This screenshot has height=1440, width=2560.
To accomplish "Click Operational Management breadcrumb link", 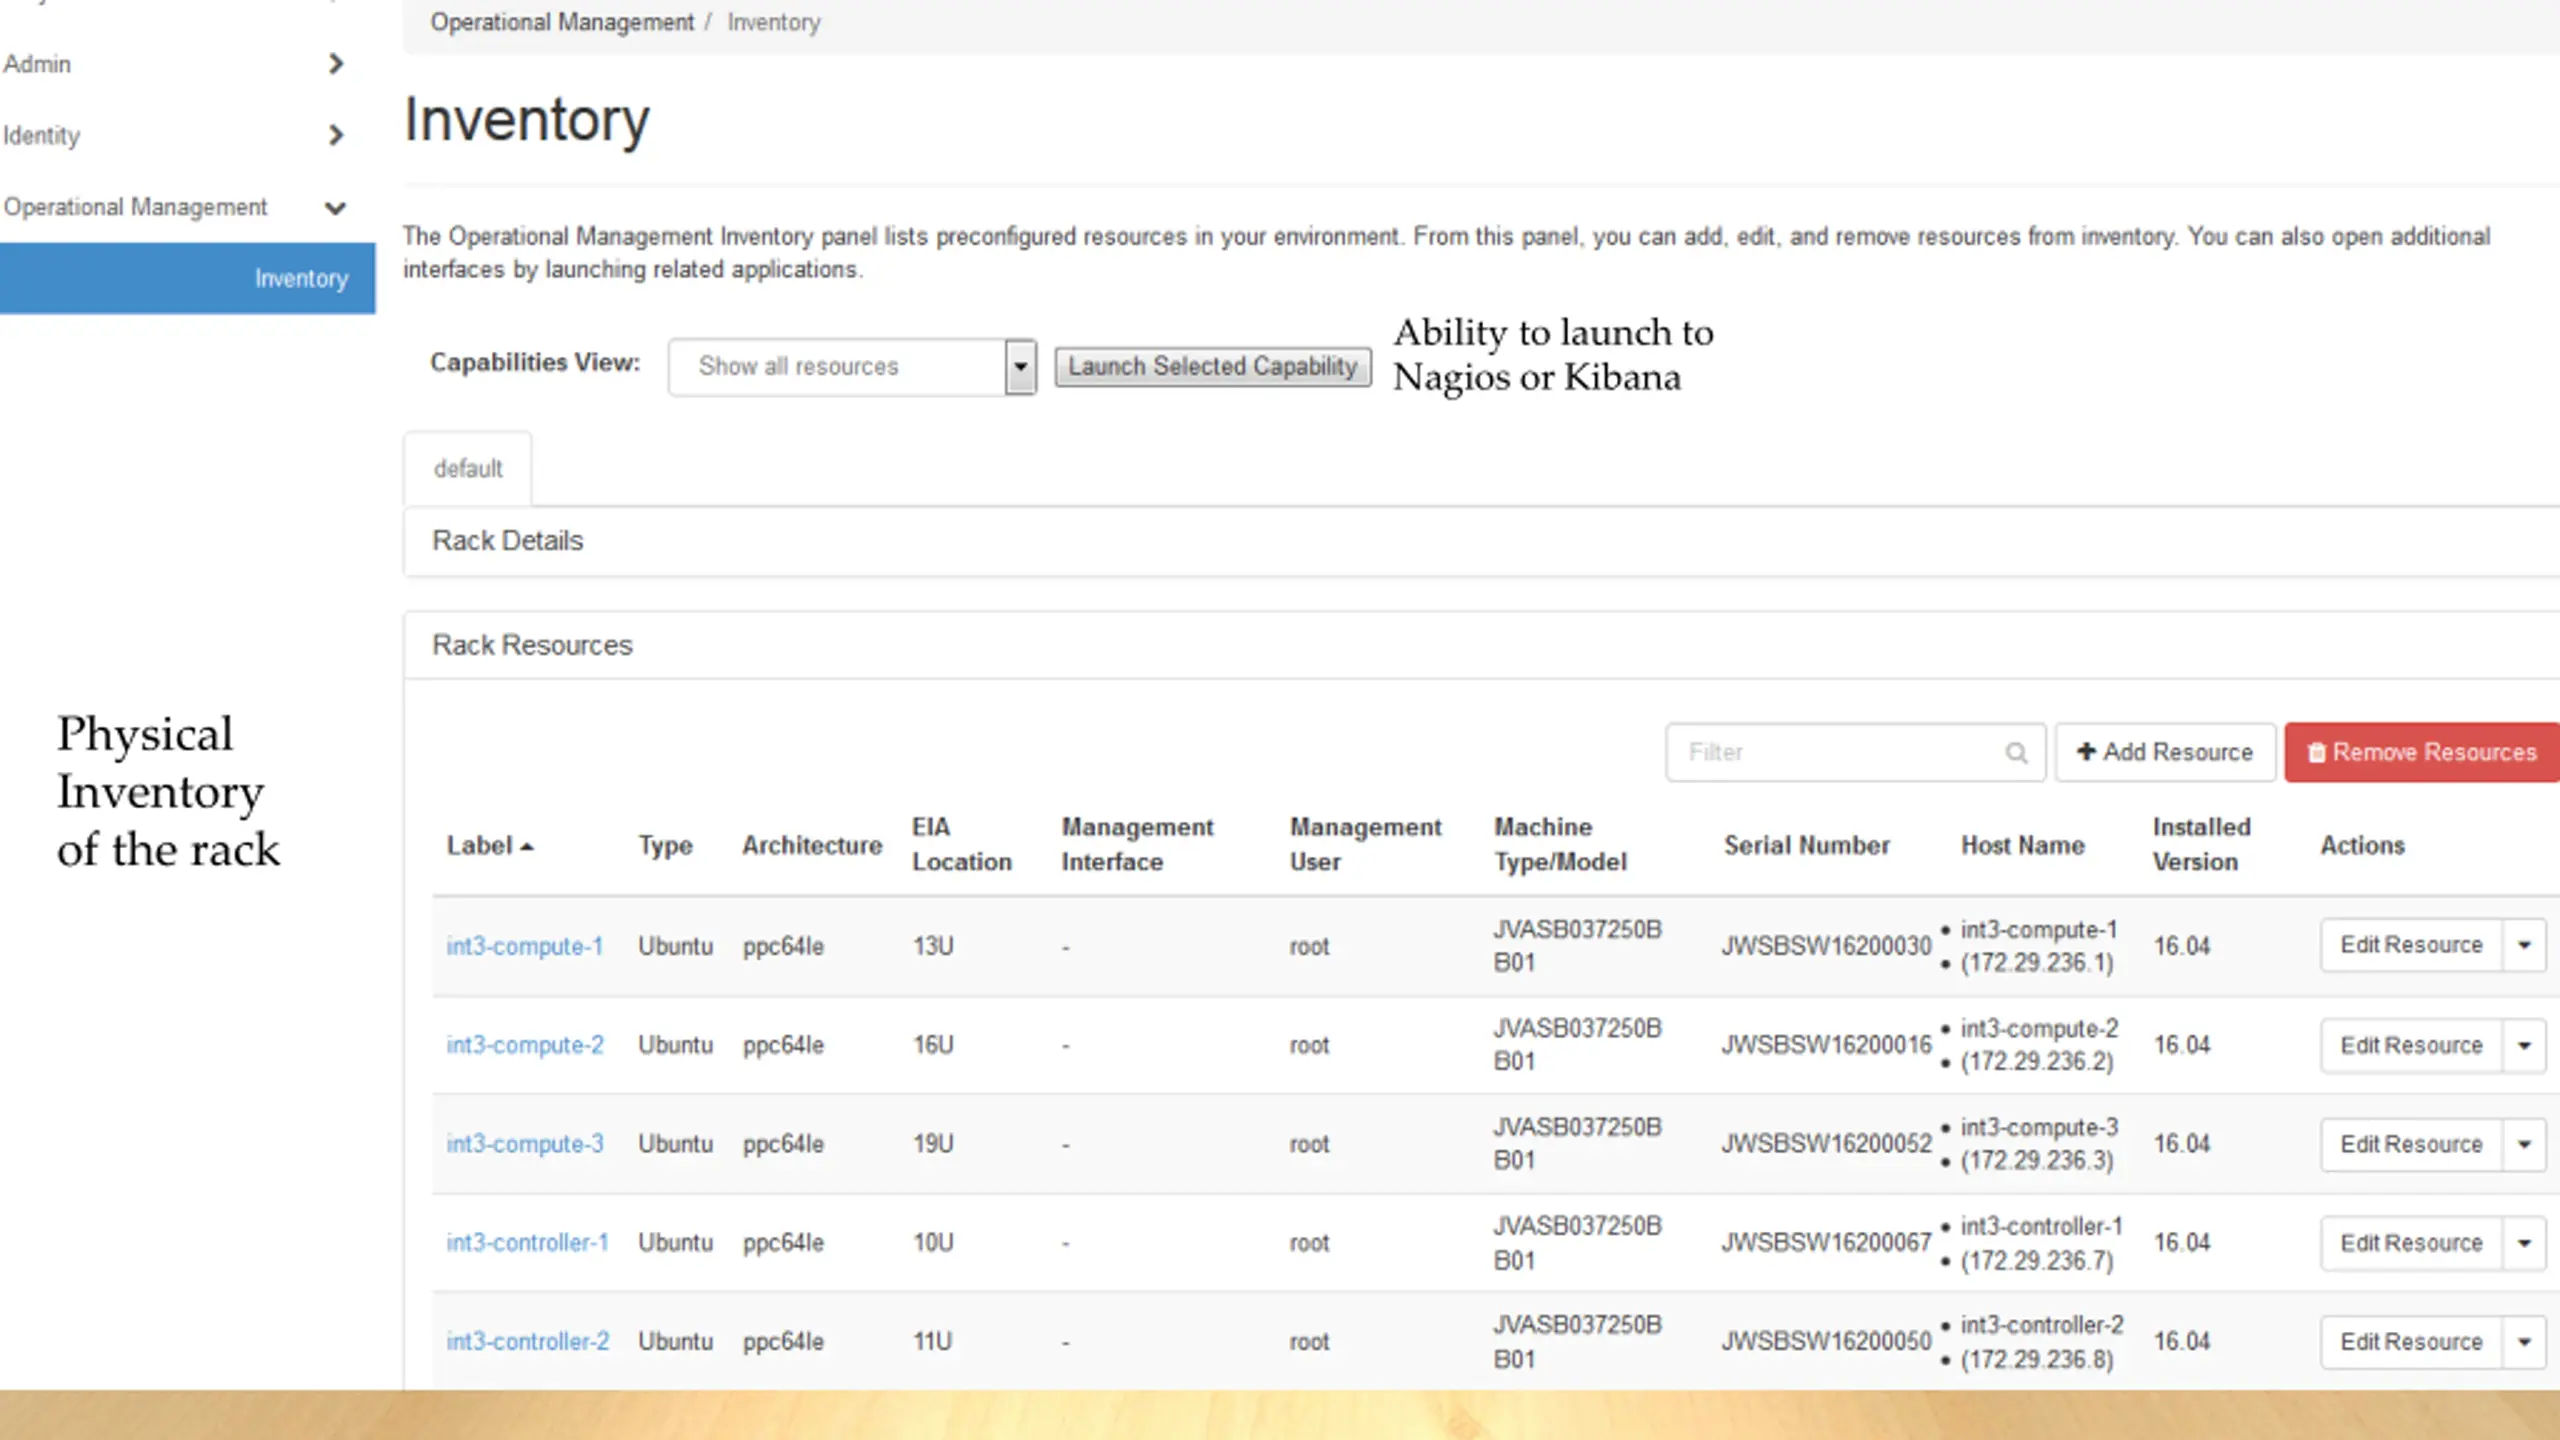I will click(x=562, y=22).
